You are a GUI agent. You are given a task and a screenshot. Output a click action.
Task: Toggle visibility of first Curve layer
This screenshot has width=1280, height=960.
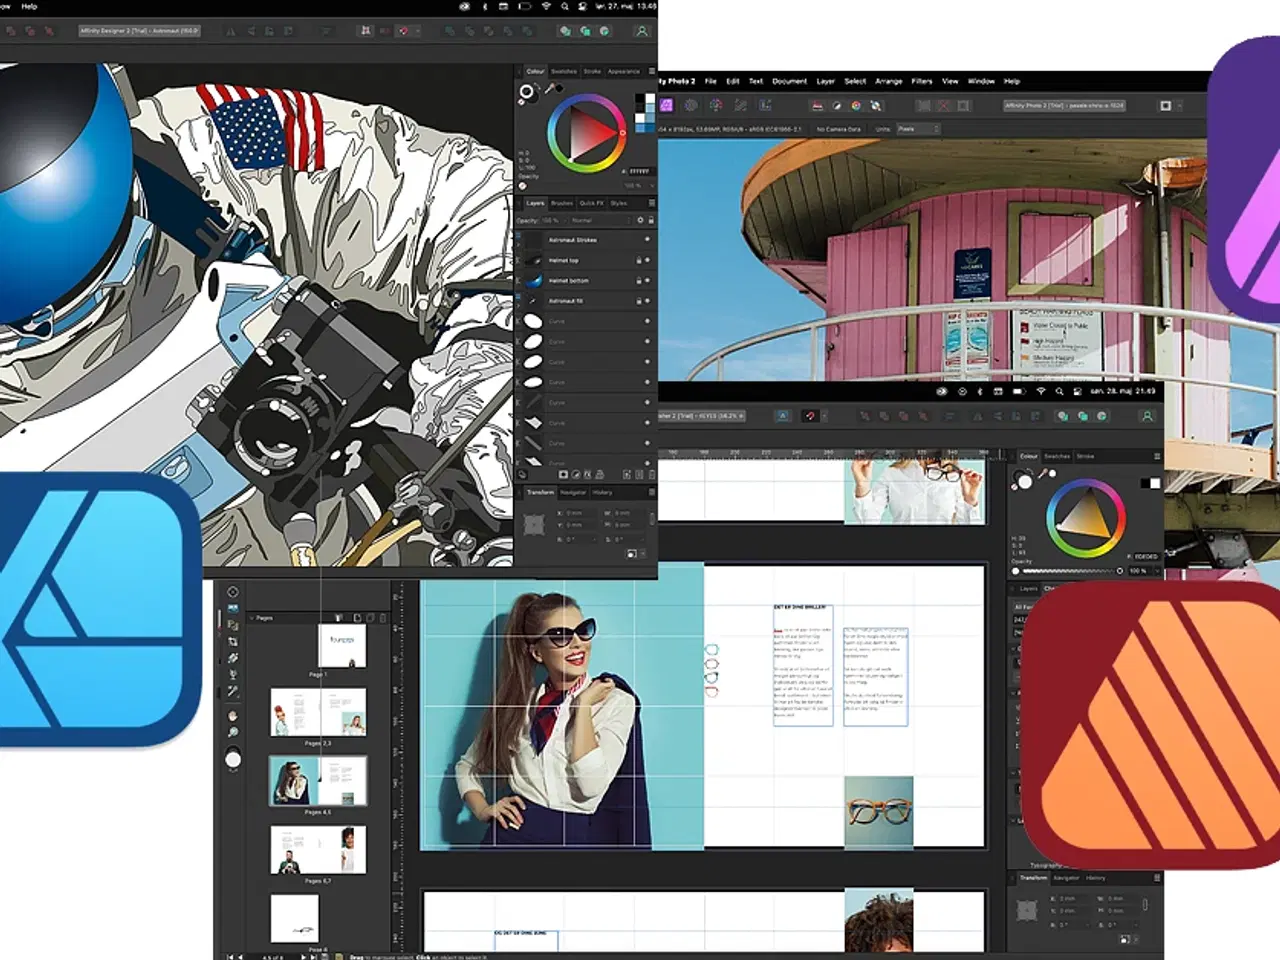(x=647, y=321)
